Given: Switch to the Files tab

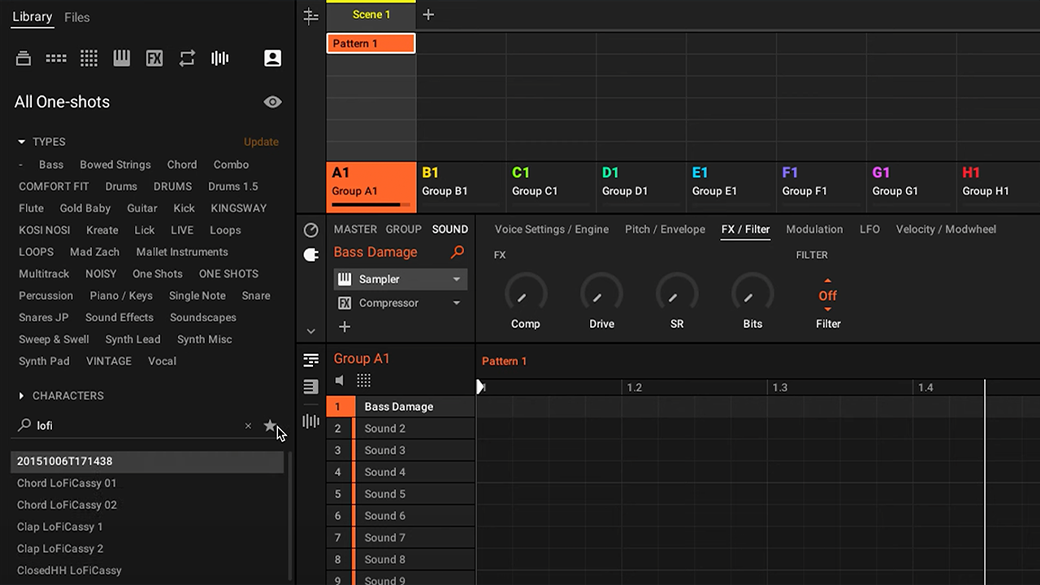Looking at the screenshot, I should (x=77, y=18).
